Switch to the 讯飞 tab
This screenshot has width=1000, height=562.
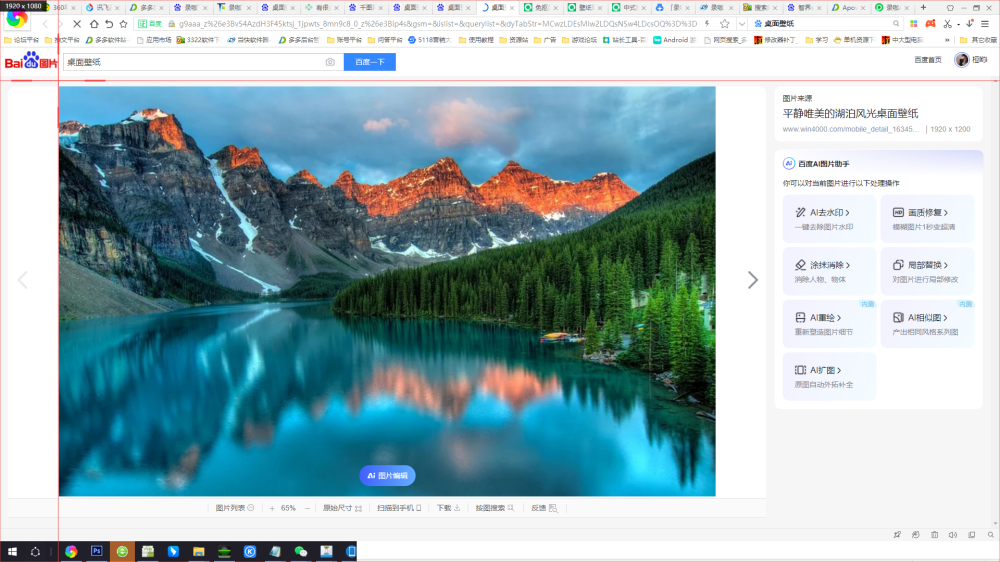(x=102, y=8)
